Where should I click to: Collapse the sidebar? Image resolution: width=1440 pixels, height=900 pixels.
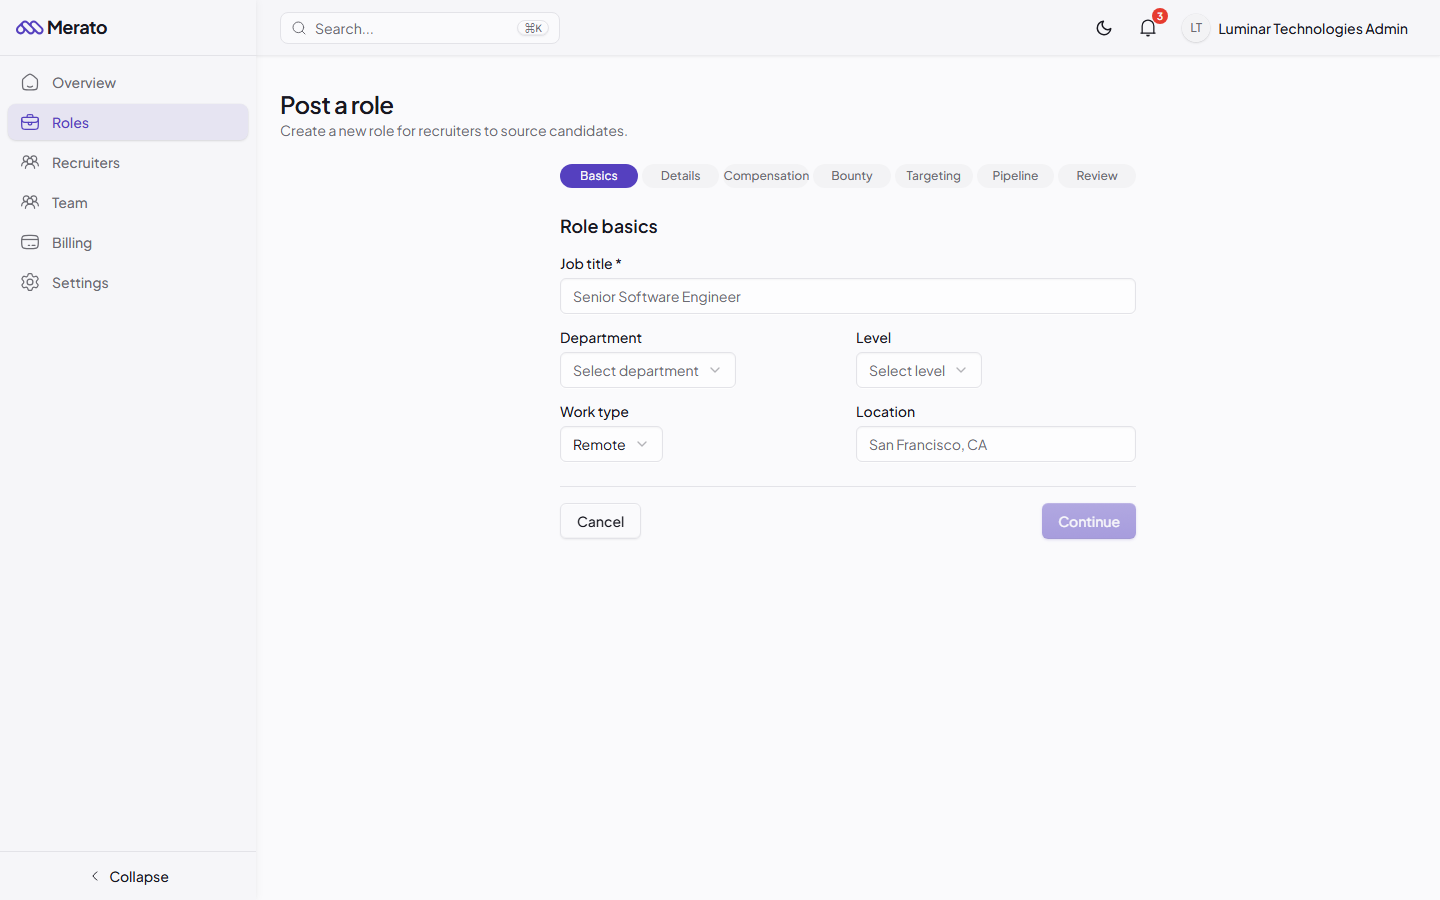129,876
